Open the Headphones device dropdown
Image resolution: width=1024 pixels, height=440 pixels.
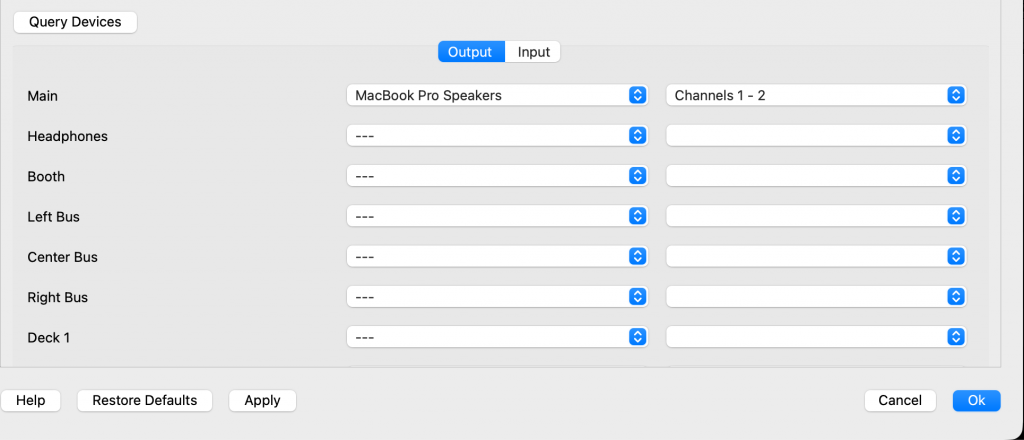pos(497,135)
